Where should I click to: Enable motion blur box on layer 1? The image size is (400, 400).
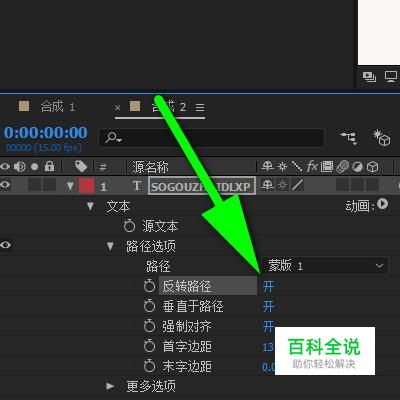click(342, 185)
